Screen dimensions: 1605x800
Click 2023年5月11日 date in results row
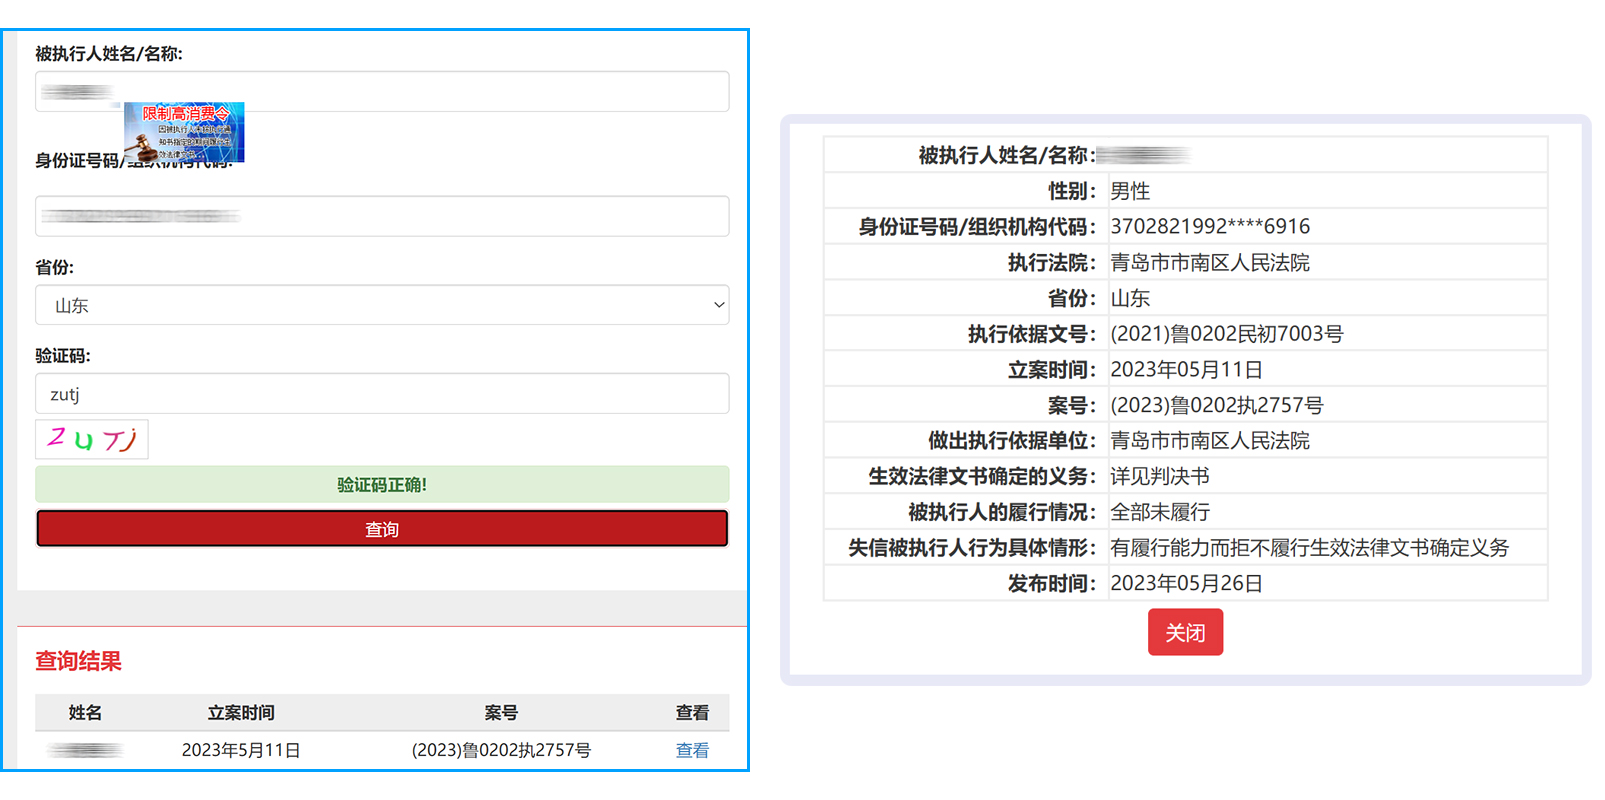pyautogui.click(x=241, y=750)
